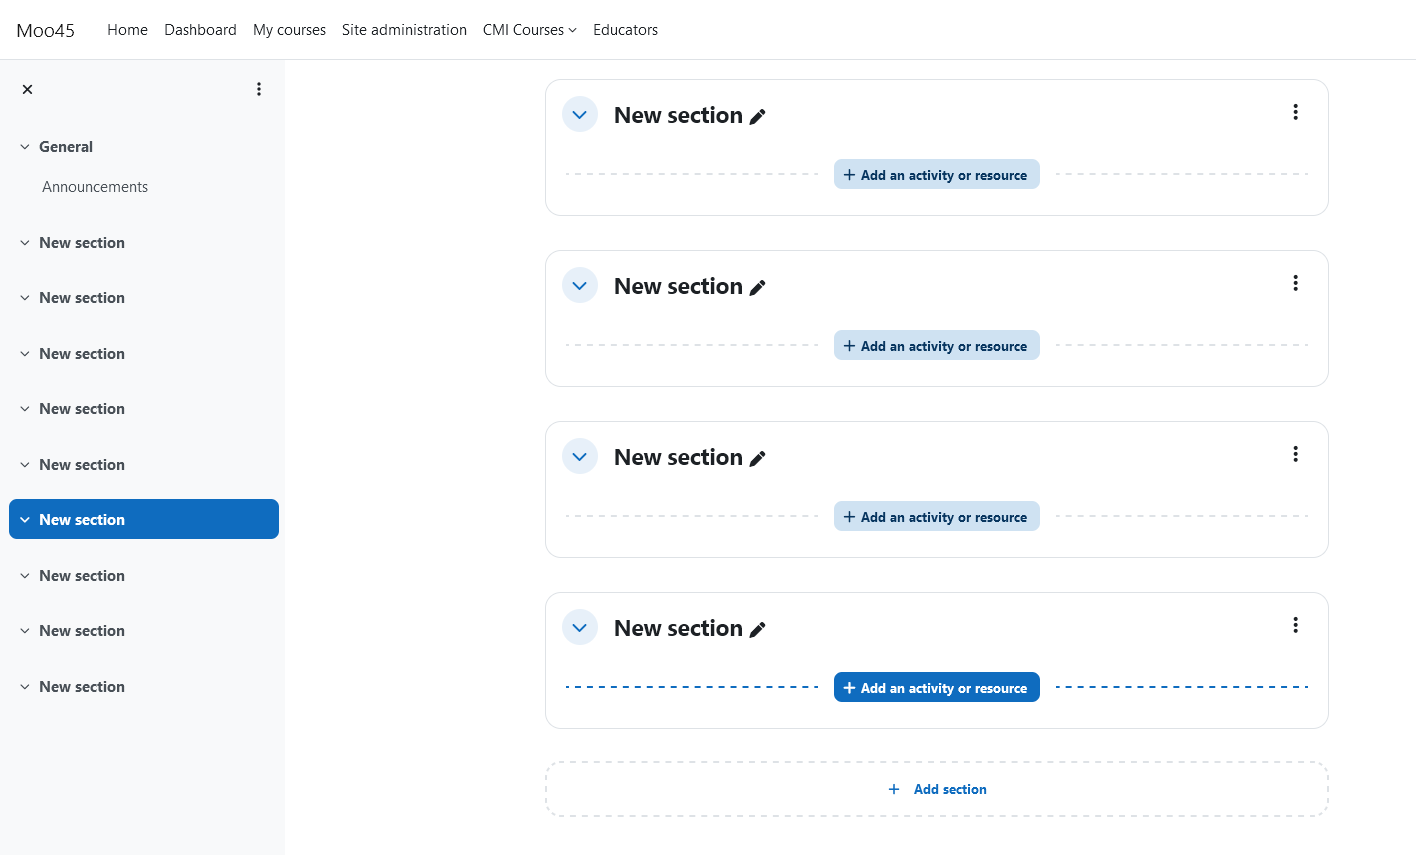Select General in the course index
Image resolution: width=1416 pixels, height=855 pixels.
[x=66, y=147]
